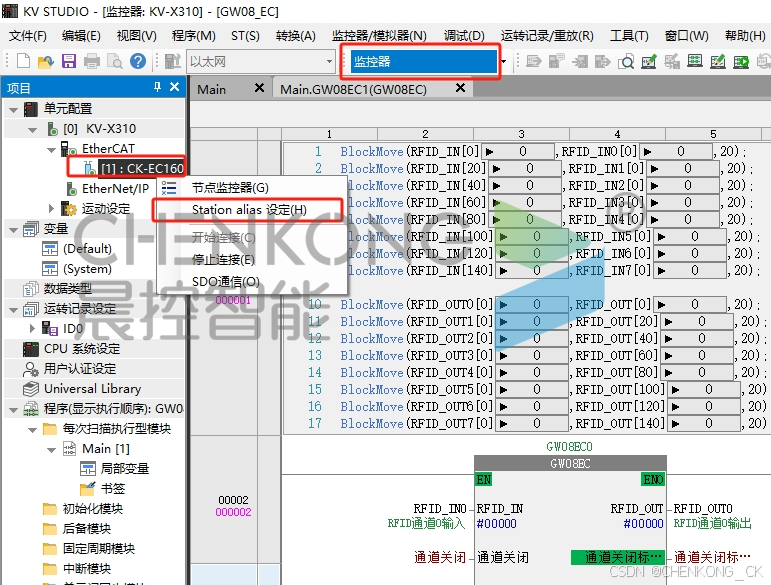Save the project using the purple floppy icon
Screen dimensions: 771x585
[x=69, y=61]
